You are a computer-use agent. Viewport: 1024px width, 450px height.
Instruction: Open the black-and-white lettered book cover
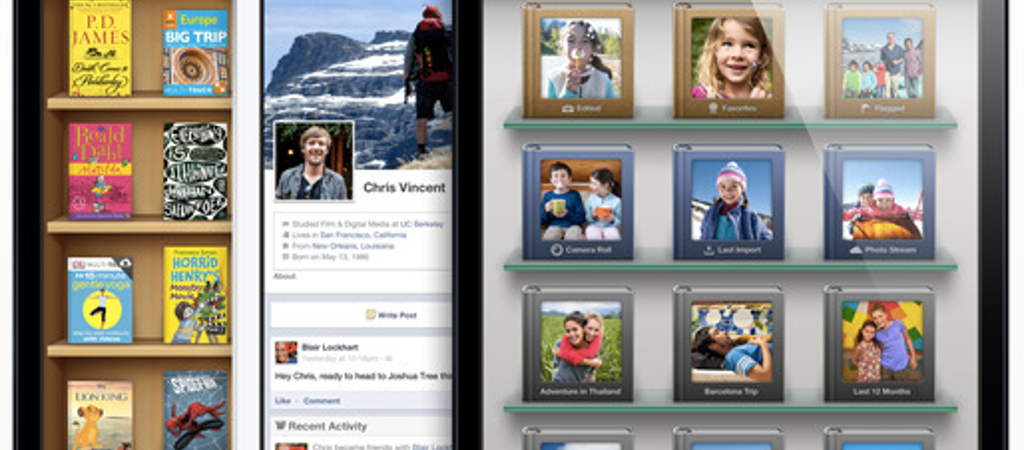point(195,171)
